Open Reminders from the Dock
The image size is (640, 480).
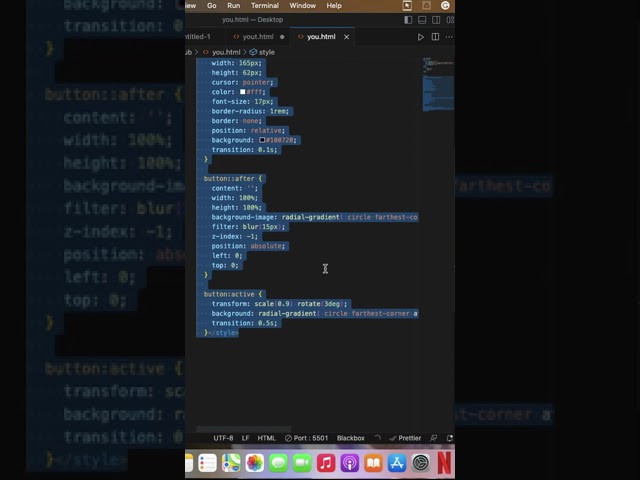[x=207, y=463]
